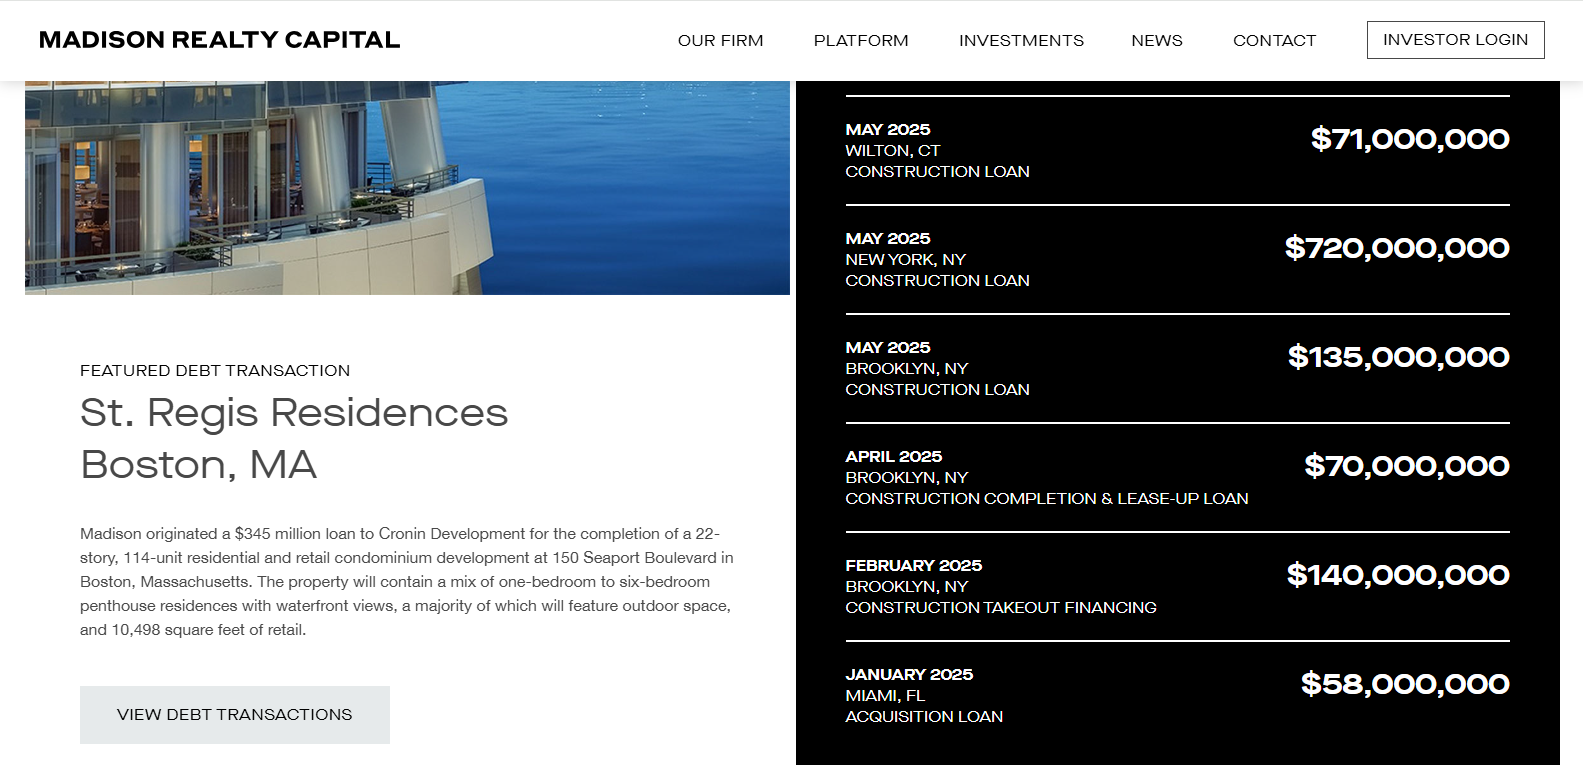Click the Cronin Development loan description paragraph
Screen dimensions: 1583x765
pyautogui.click(x=407, y=582)
